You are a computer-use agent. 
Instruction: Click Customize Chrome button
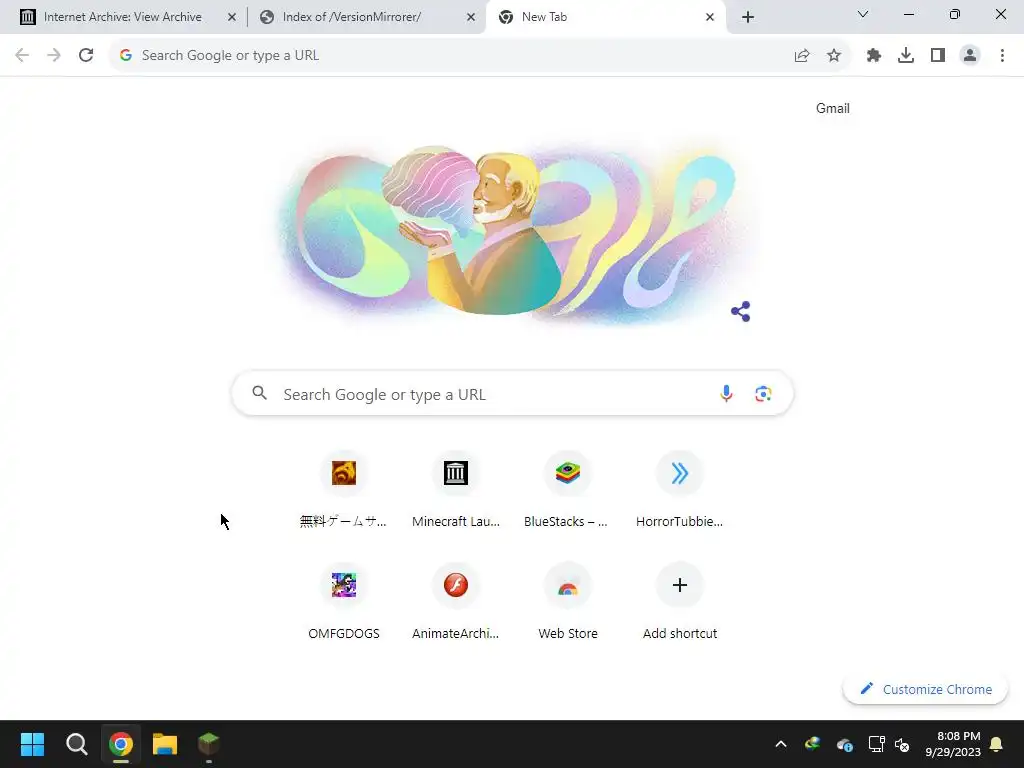[x=925, y=689]
